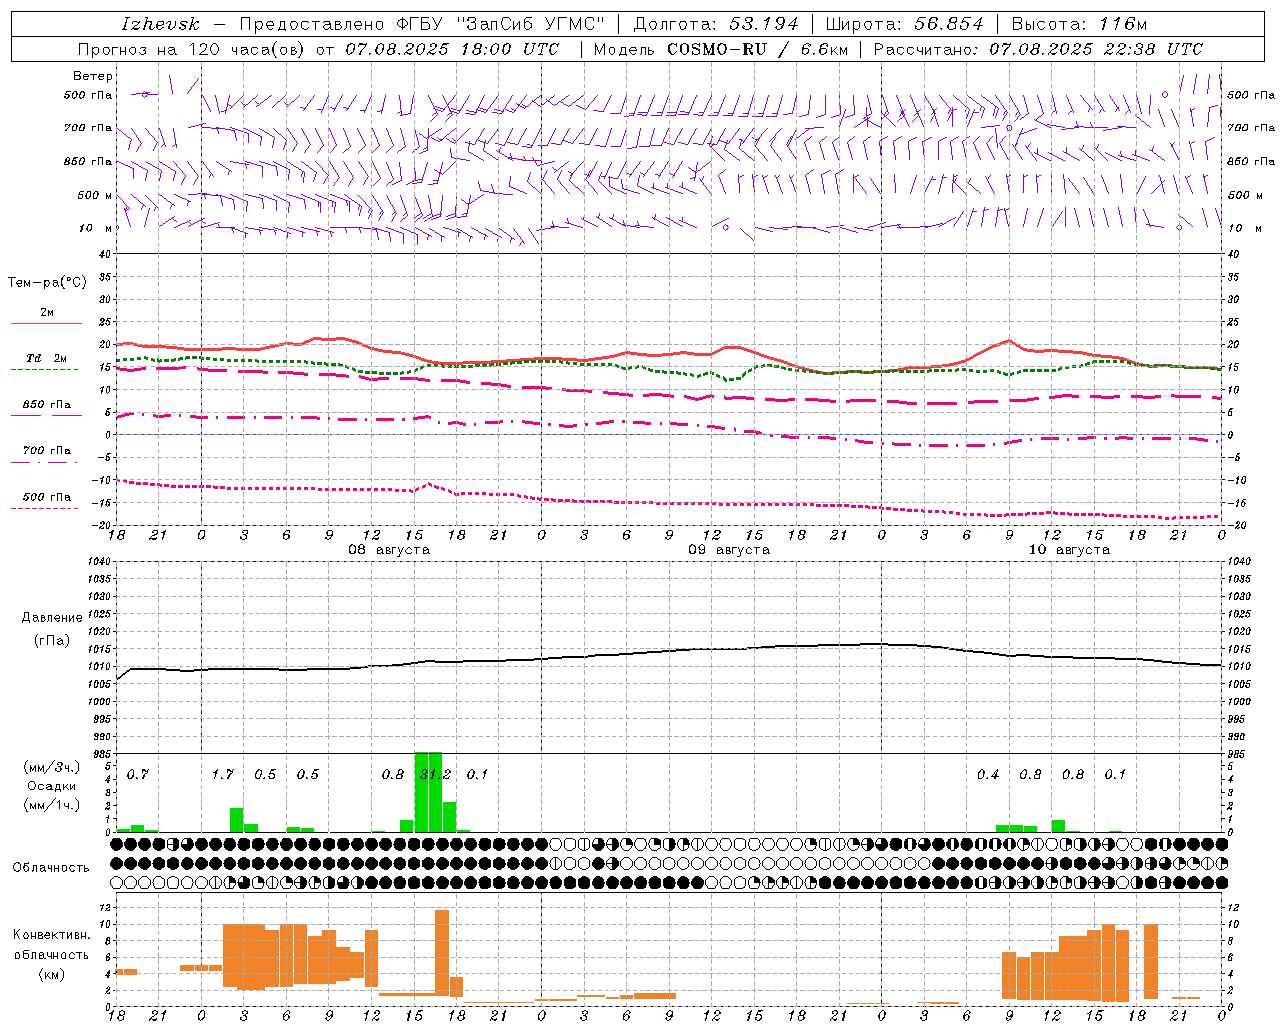1280x1024 pixels.
Task: Click the 700 гПа temperature legend entry
Action: (46, 454)
